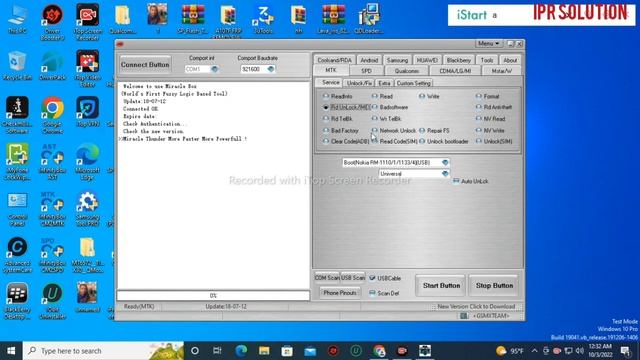This screenshot has width=640, height=360.
Task: Open Task View on the taskbar
Action: (217, 351)
